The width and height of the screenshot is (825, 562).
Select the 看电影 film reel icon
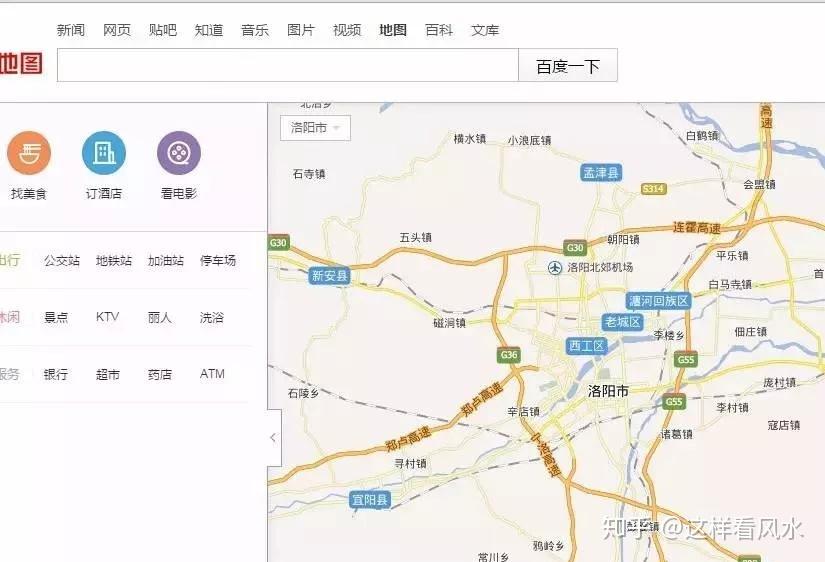(x=179, y=153)
